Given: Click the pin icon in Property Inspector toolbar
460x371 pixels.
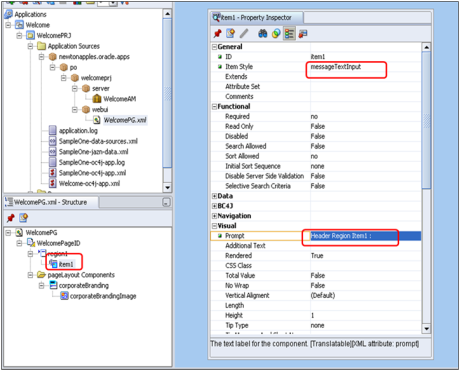Looking at the screenshot, I should [218, 33].
